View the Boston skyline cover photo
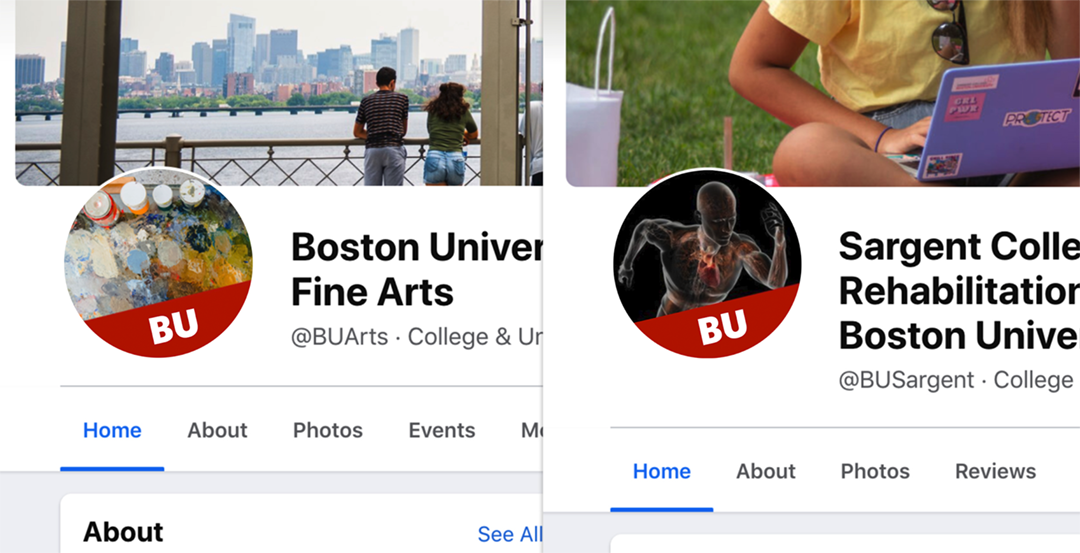Image resolution: width=1080 pixels, height=553 pixels. pyautogui.click(x=278, y=92)
